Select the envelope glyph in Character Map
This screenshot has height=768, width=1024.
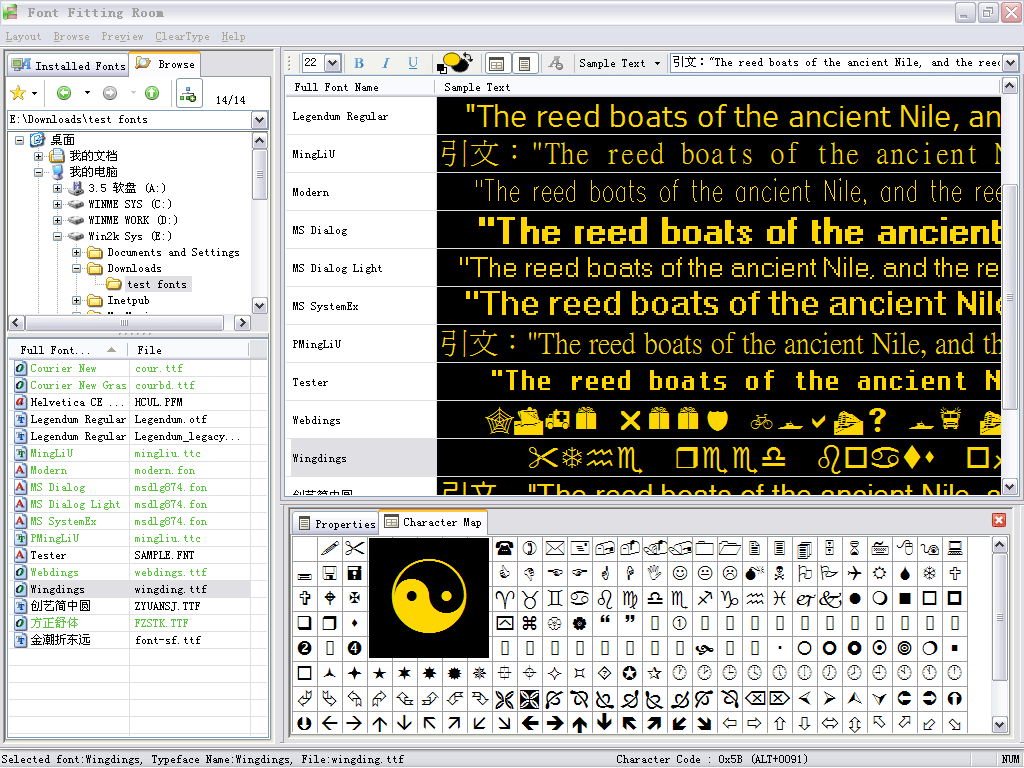554,548
